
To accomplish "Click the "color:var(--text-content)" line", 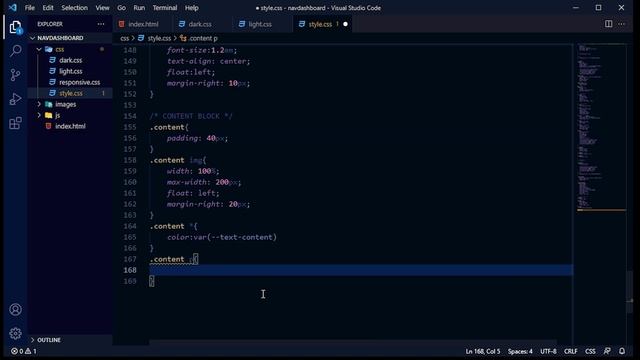I will click(x=222, y=237).
